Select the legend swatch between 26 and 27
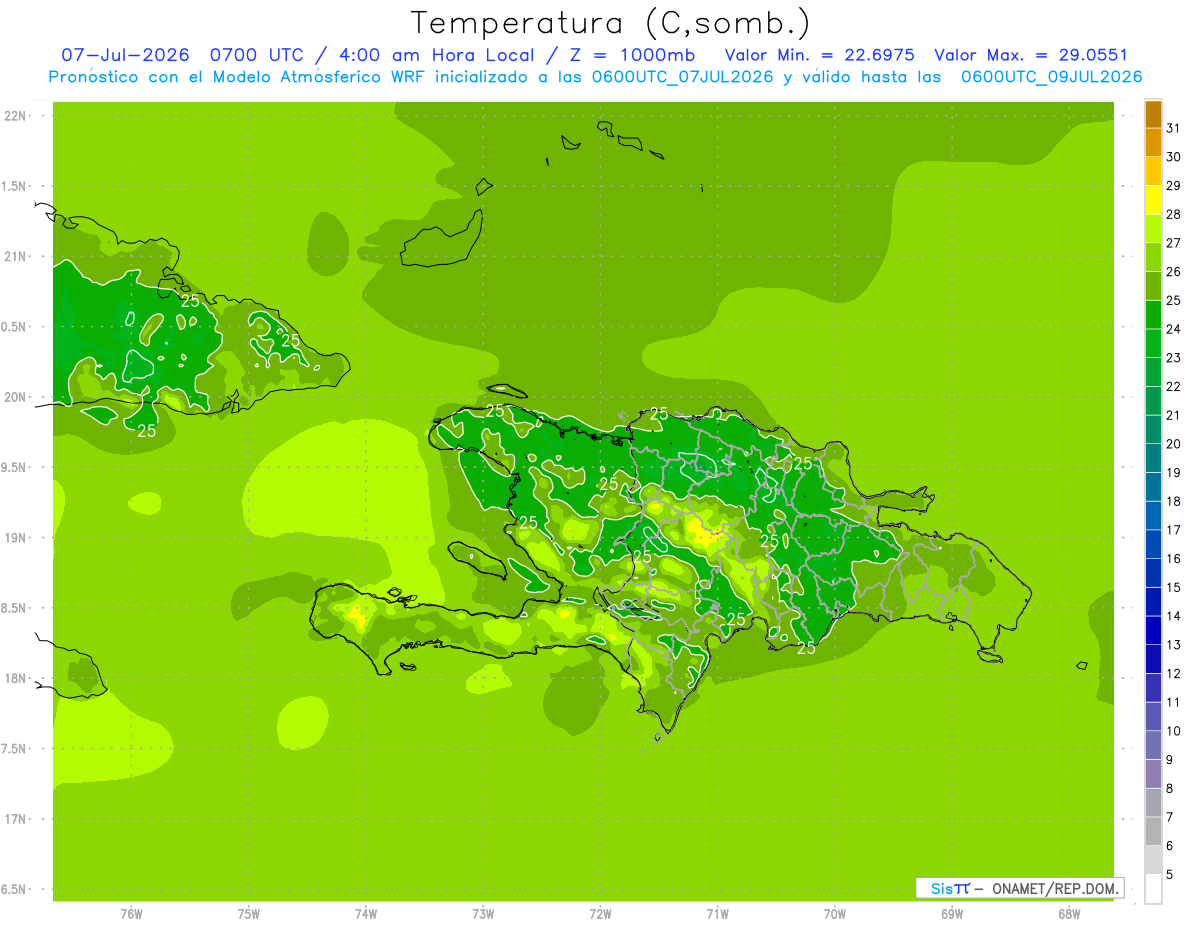Viewport: 1200px width, 927px height. pos(1153,258)
